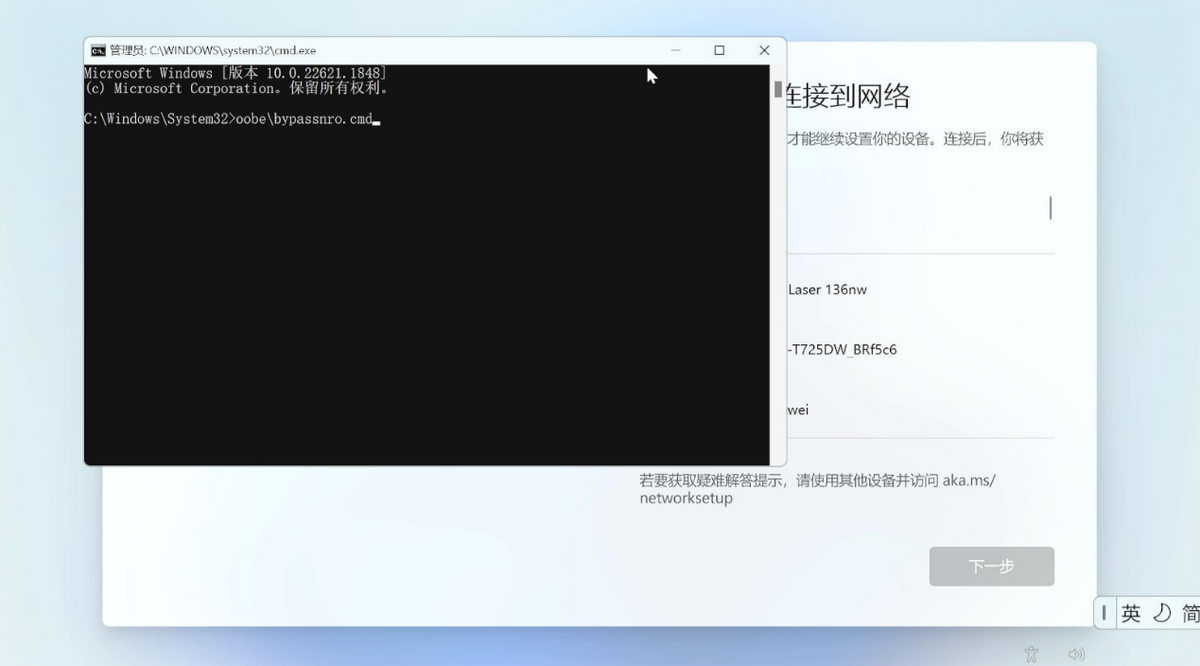This screenshot has height=666, width=1200.
Task: Click the volume speaker icon
Action: coord(1076,654)
